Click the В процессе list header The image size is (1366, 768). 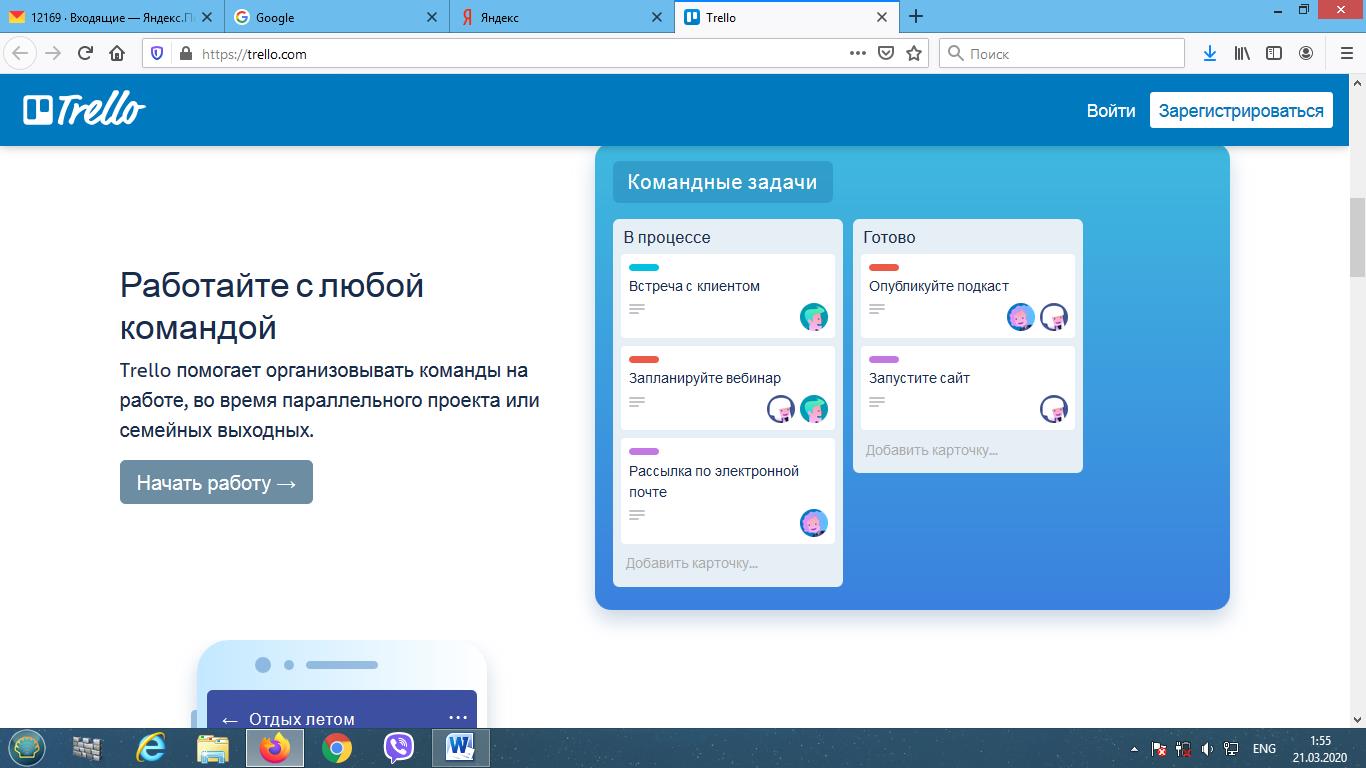tap(667, 237)
